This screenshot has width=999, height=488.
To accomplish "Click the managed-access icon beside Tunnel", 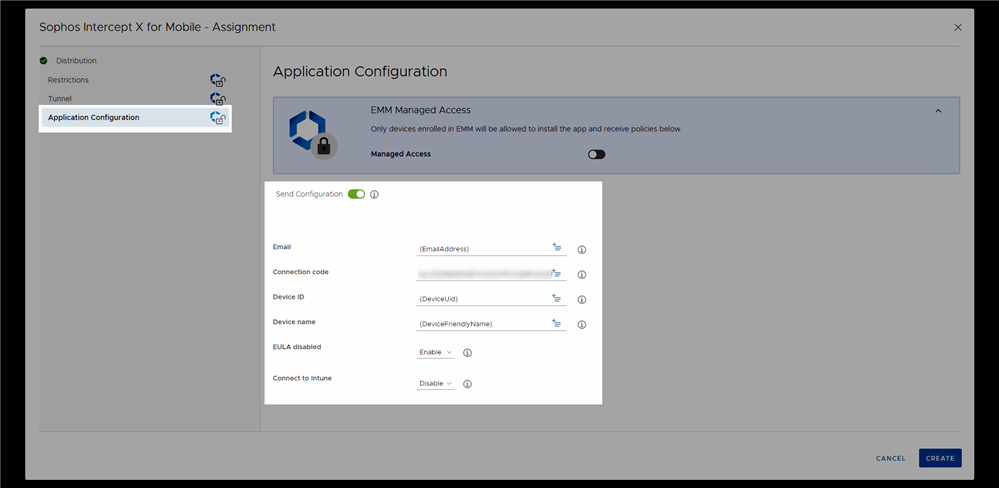I will pyautogui.click(x=218, y=99).
